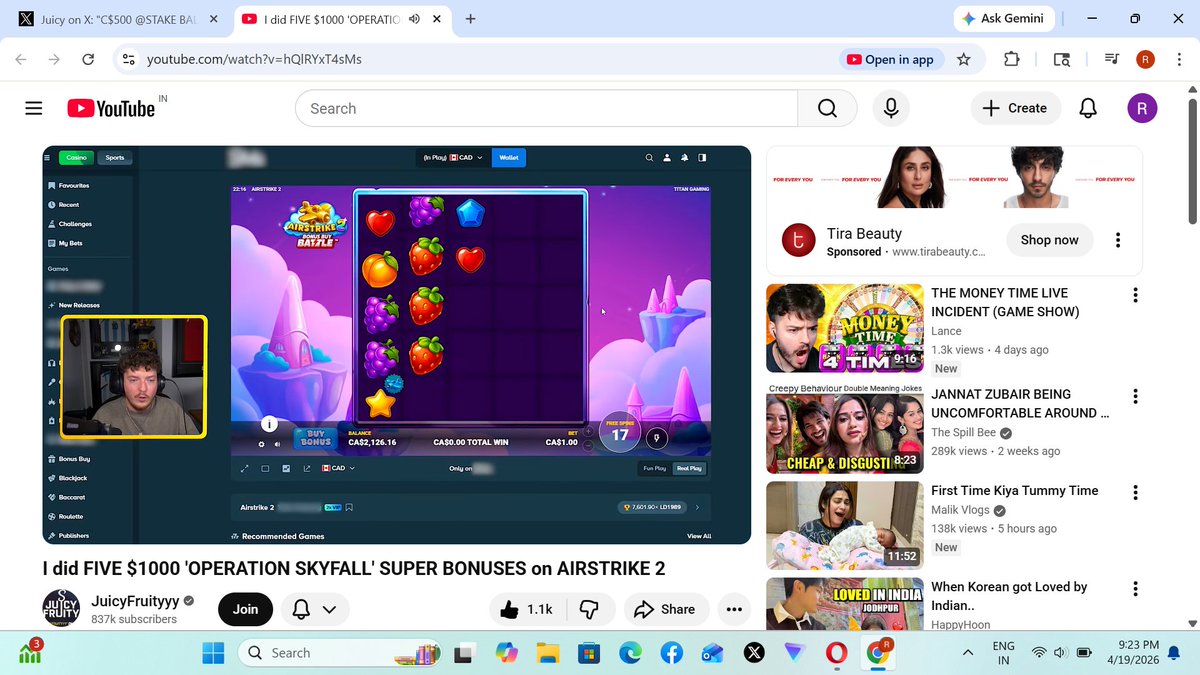Viewport: 1200px width, 675px height.
Task: Open options for JANNAT ZUBAIR video
Action: (x=1135, y=396)
